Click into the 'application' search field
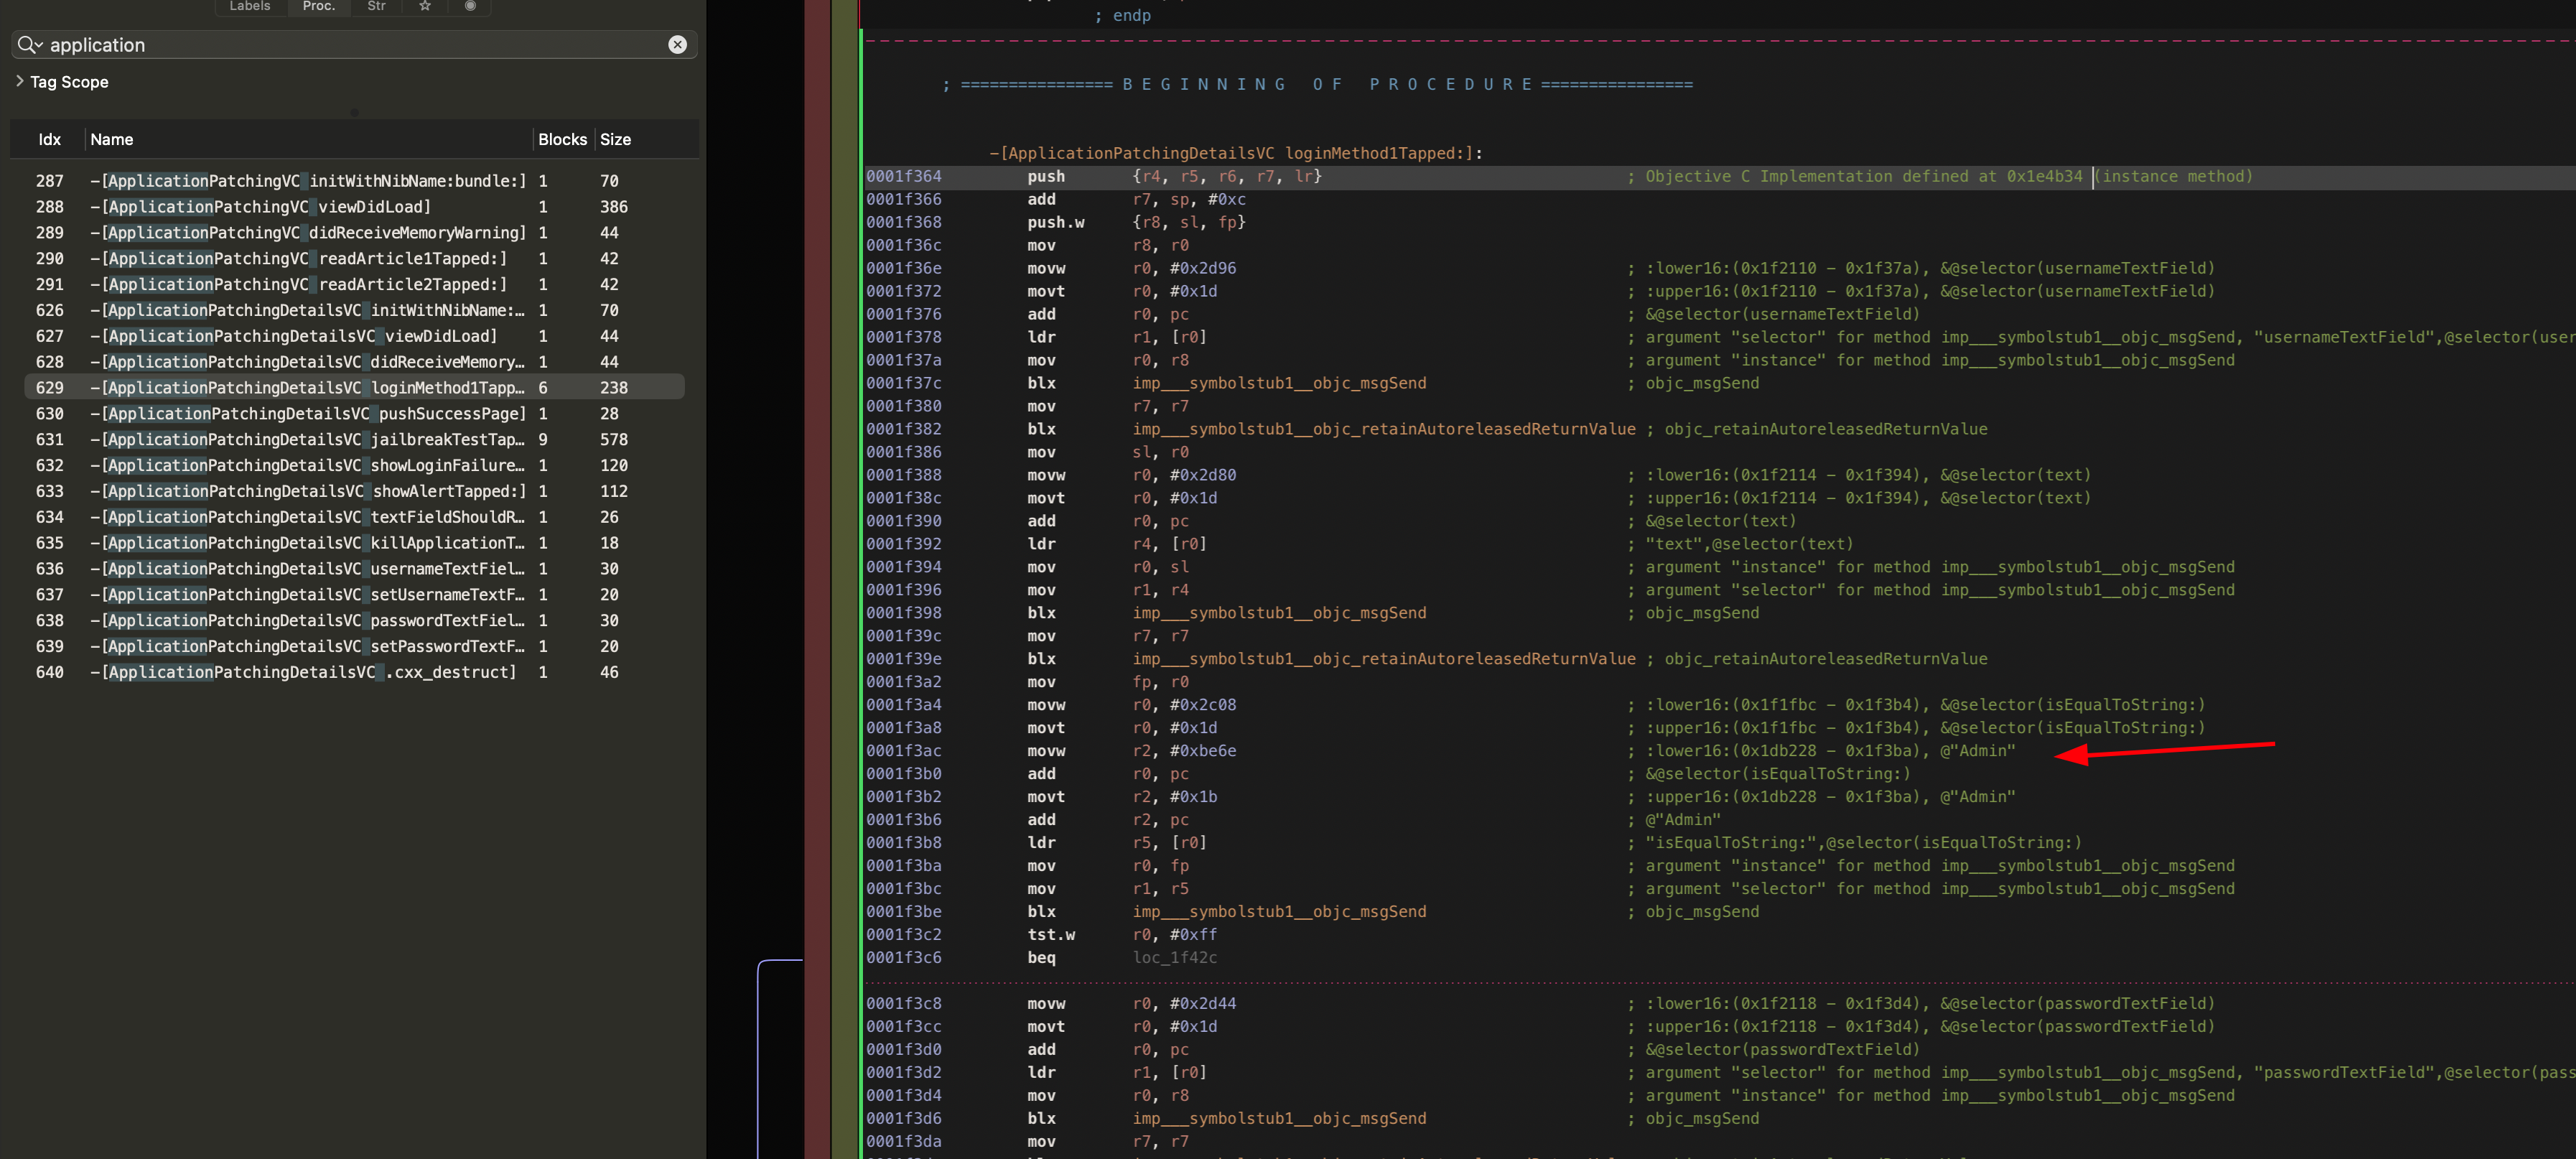The height and width of the screenshot is (1159, 2576). pos(355,45)
